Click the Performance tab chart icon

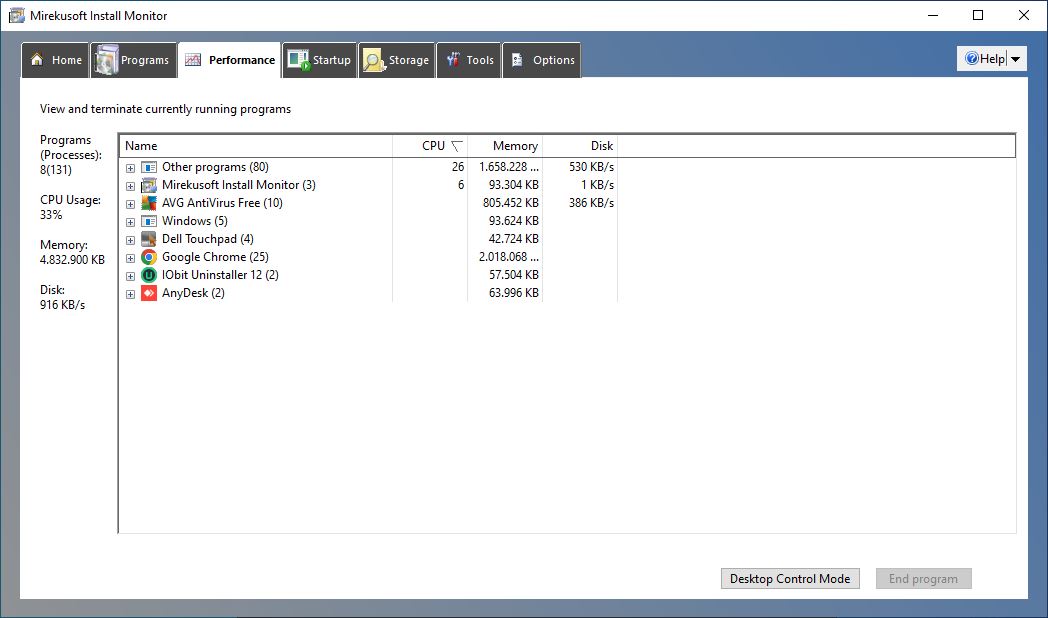pyautogui.click(x=192, y=59)
